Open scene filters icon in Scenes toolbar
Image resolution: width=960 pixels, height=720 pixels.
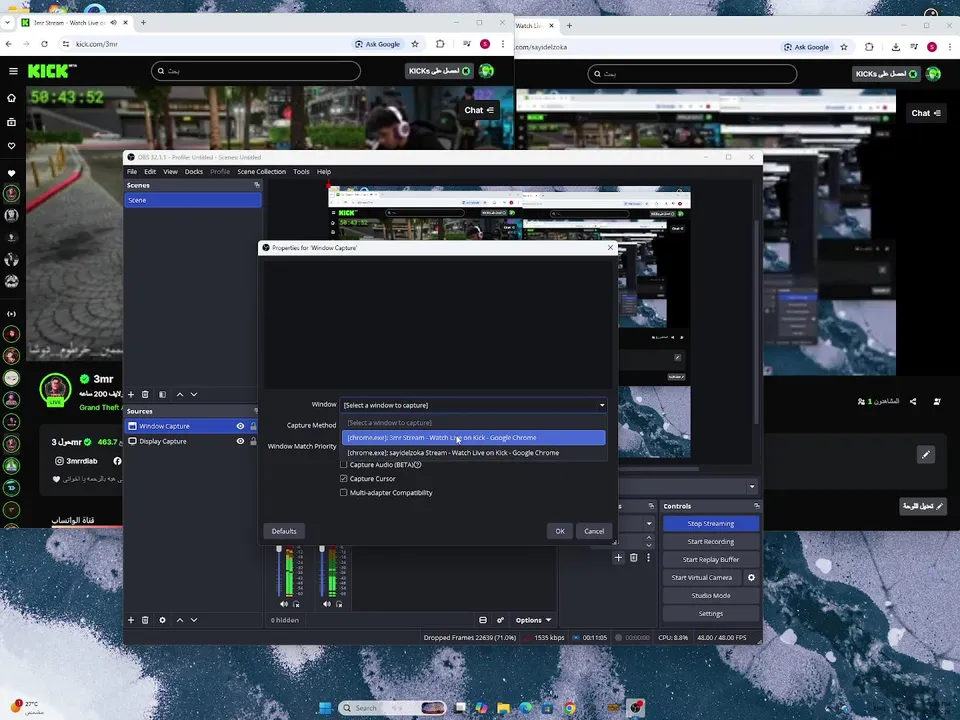click(x=162, y=394)
